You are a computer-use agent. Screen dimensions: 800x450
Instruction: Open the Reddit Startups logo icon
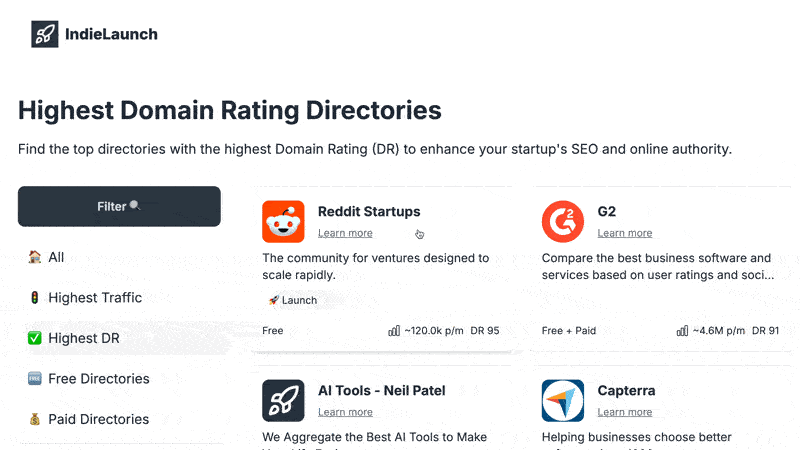click(x=283, y=222)
